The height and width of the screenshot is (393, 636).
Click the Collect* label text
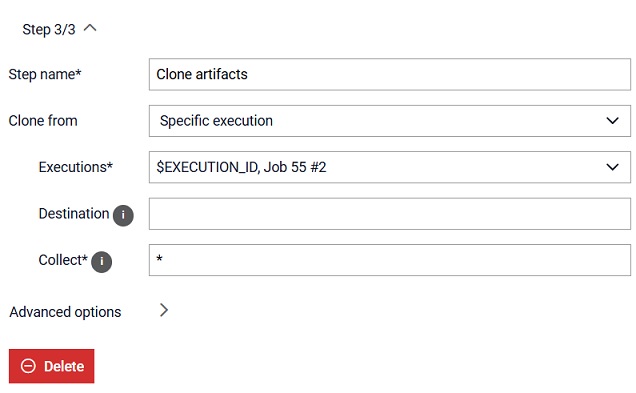pyautogui.click(x=63, y=260)
